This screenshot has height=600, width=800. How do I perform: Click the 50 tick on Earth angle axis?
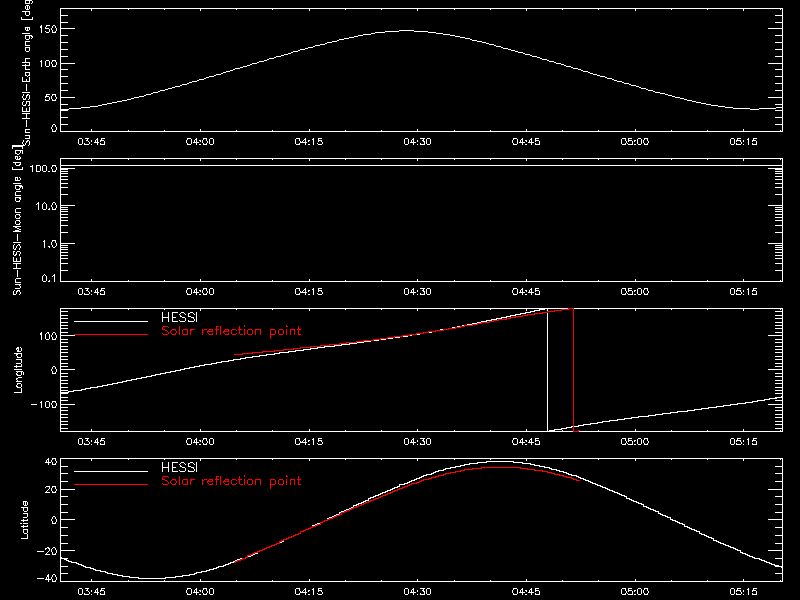pos(51,97)
